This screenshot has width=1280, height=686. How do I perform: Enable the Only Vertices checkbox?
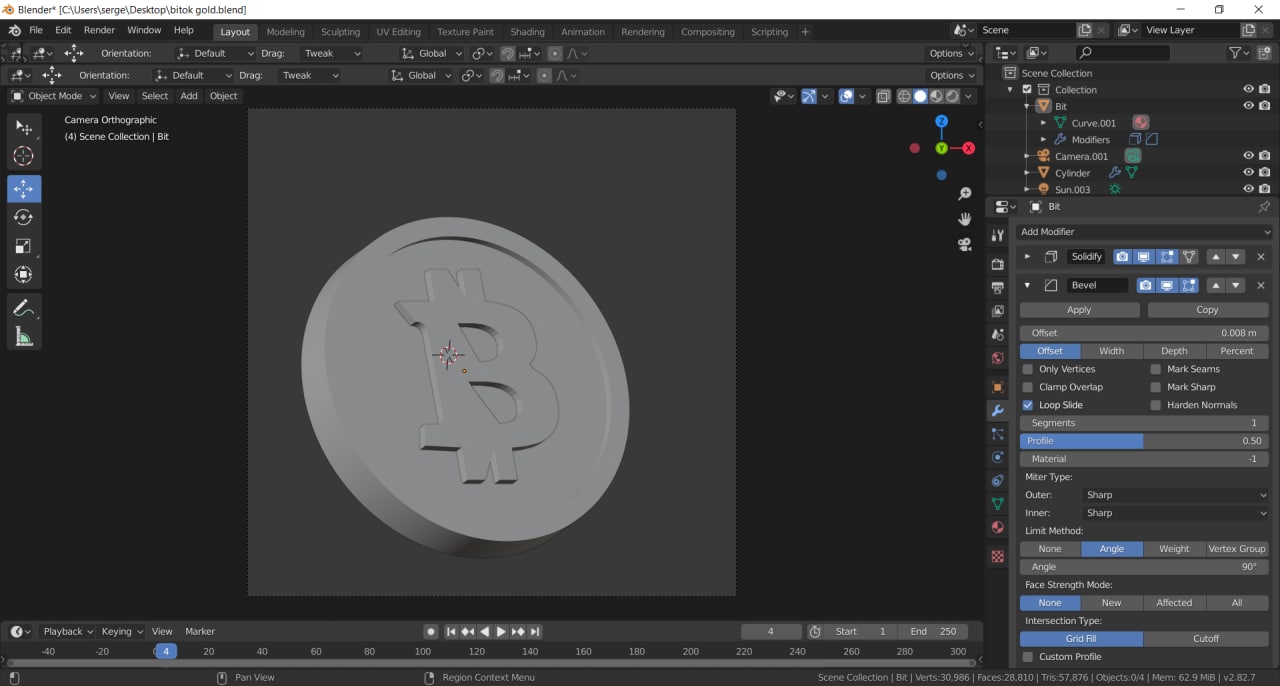click(x=1028, y=369)
